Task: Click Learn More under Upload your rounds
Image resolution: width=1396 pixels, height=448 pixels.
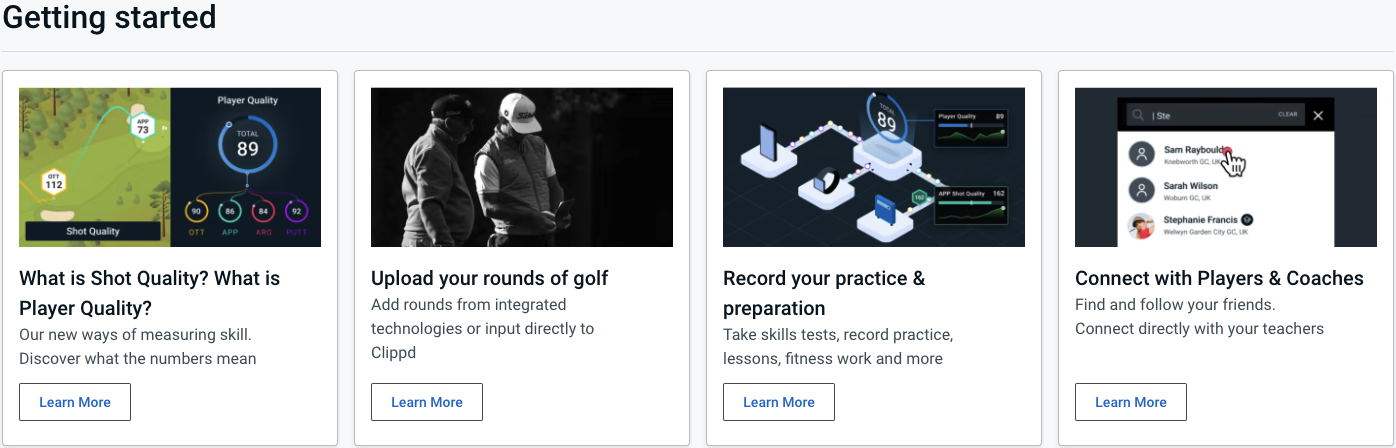Action: 427,402
